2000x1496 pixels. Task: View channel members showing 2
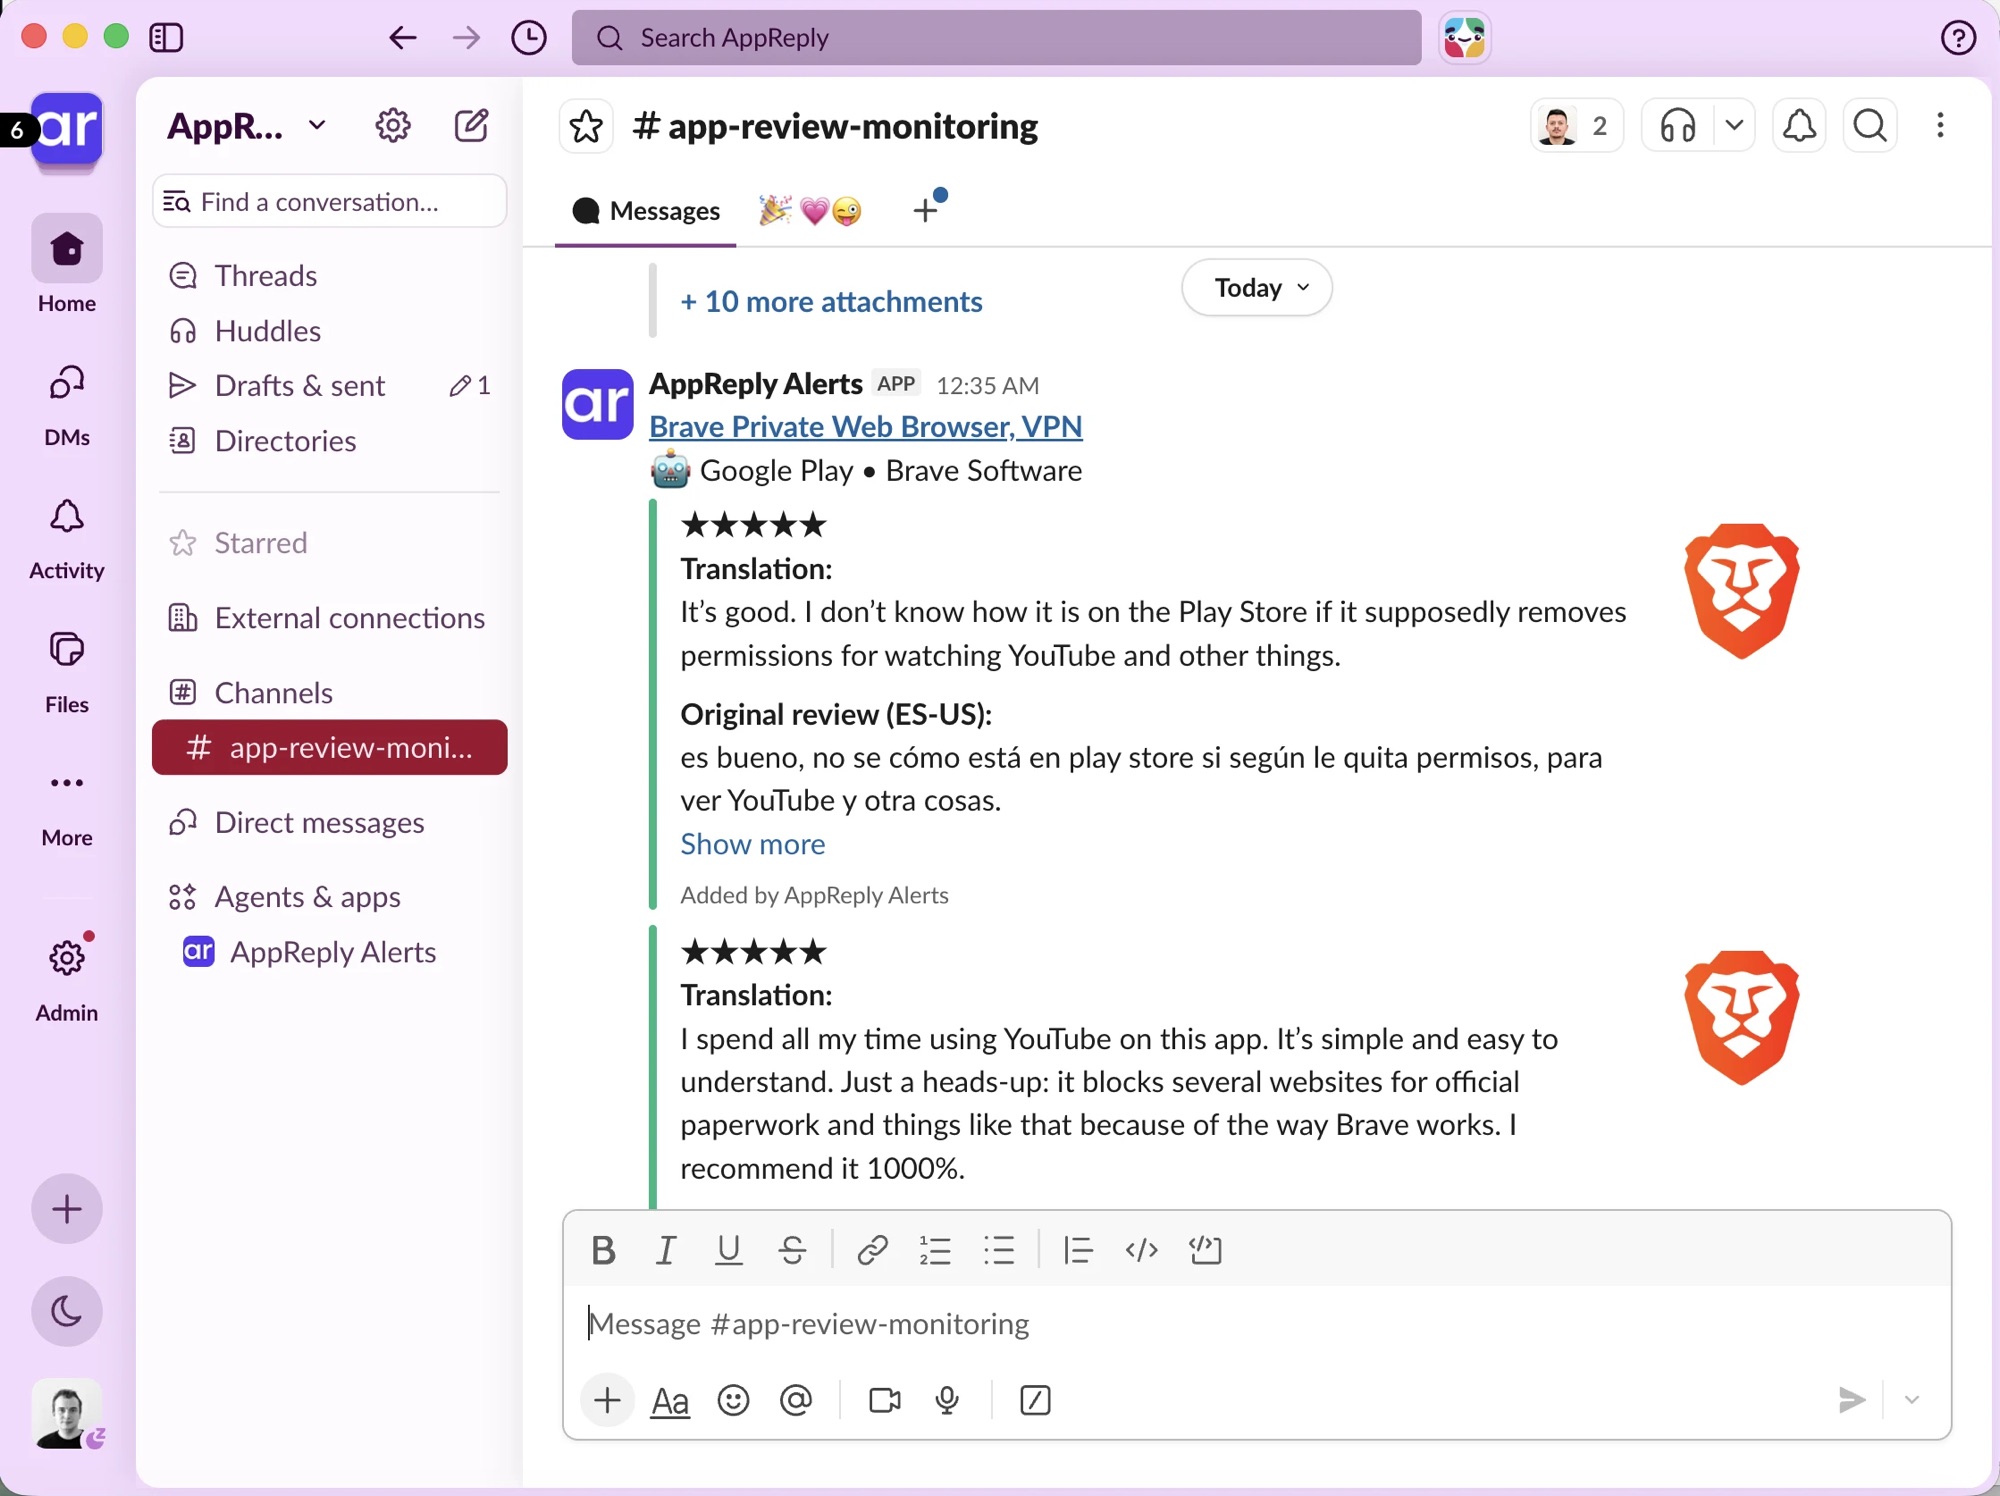click(1577, 126)
